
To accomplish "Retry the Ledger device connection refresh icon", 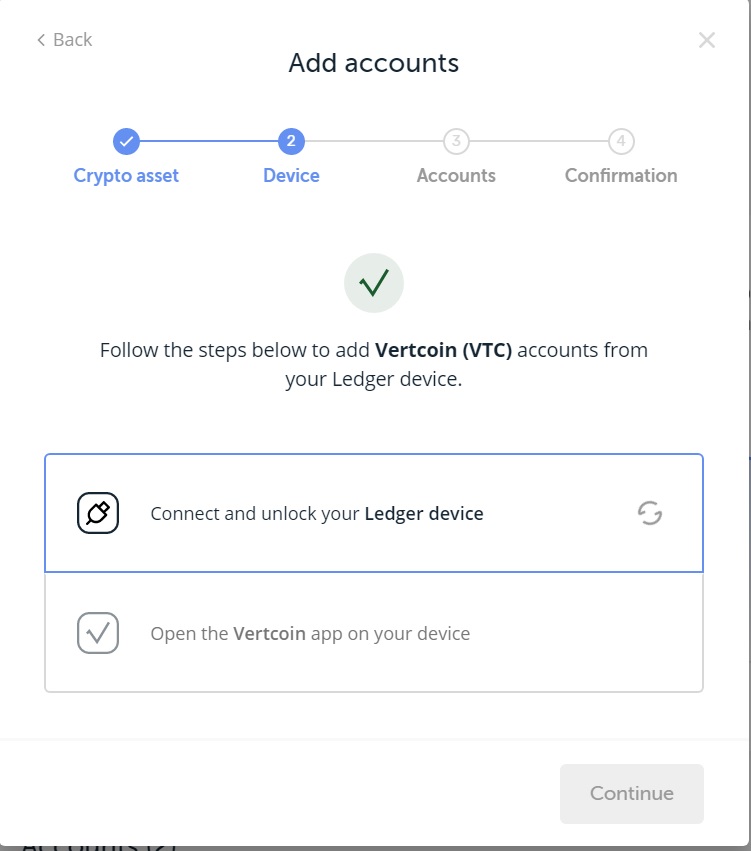I will [650, 513].
